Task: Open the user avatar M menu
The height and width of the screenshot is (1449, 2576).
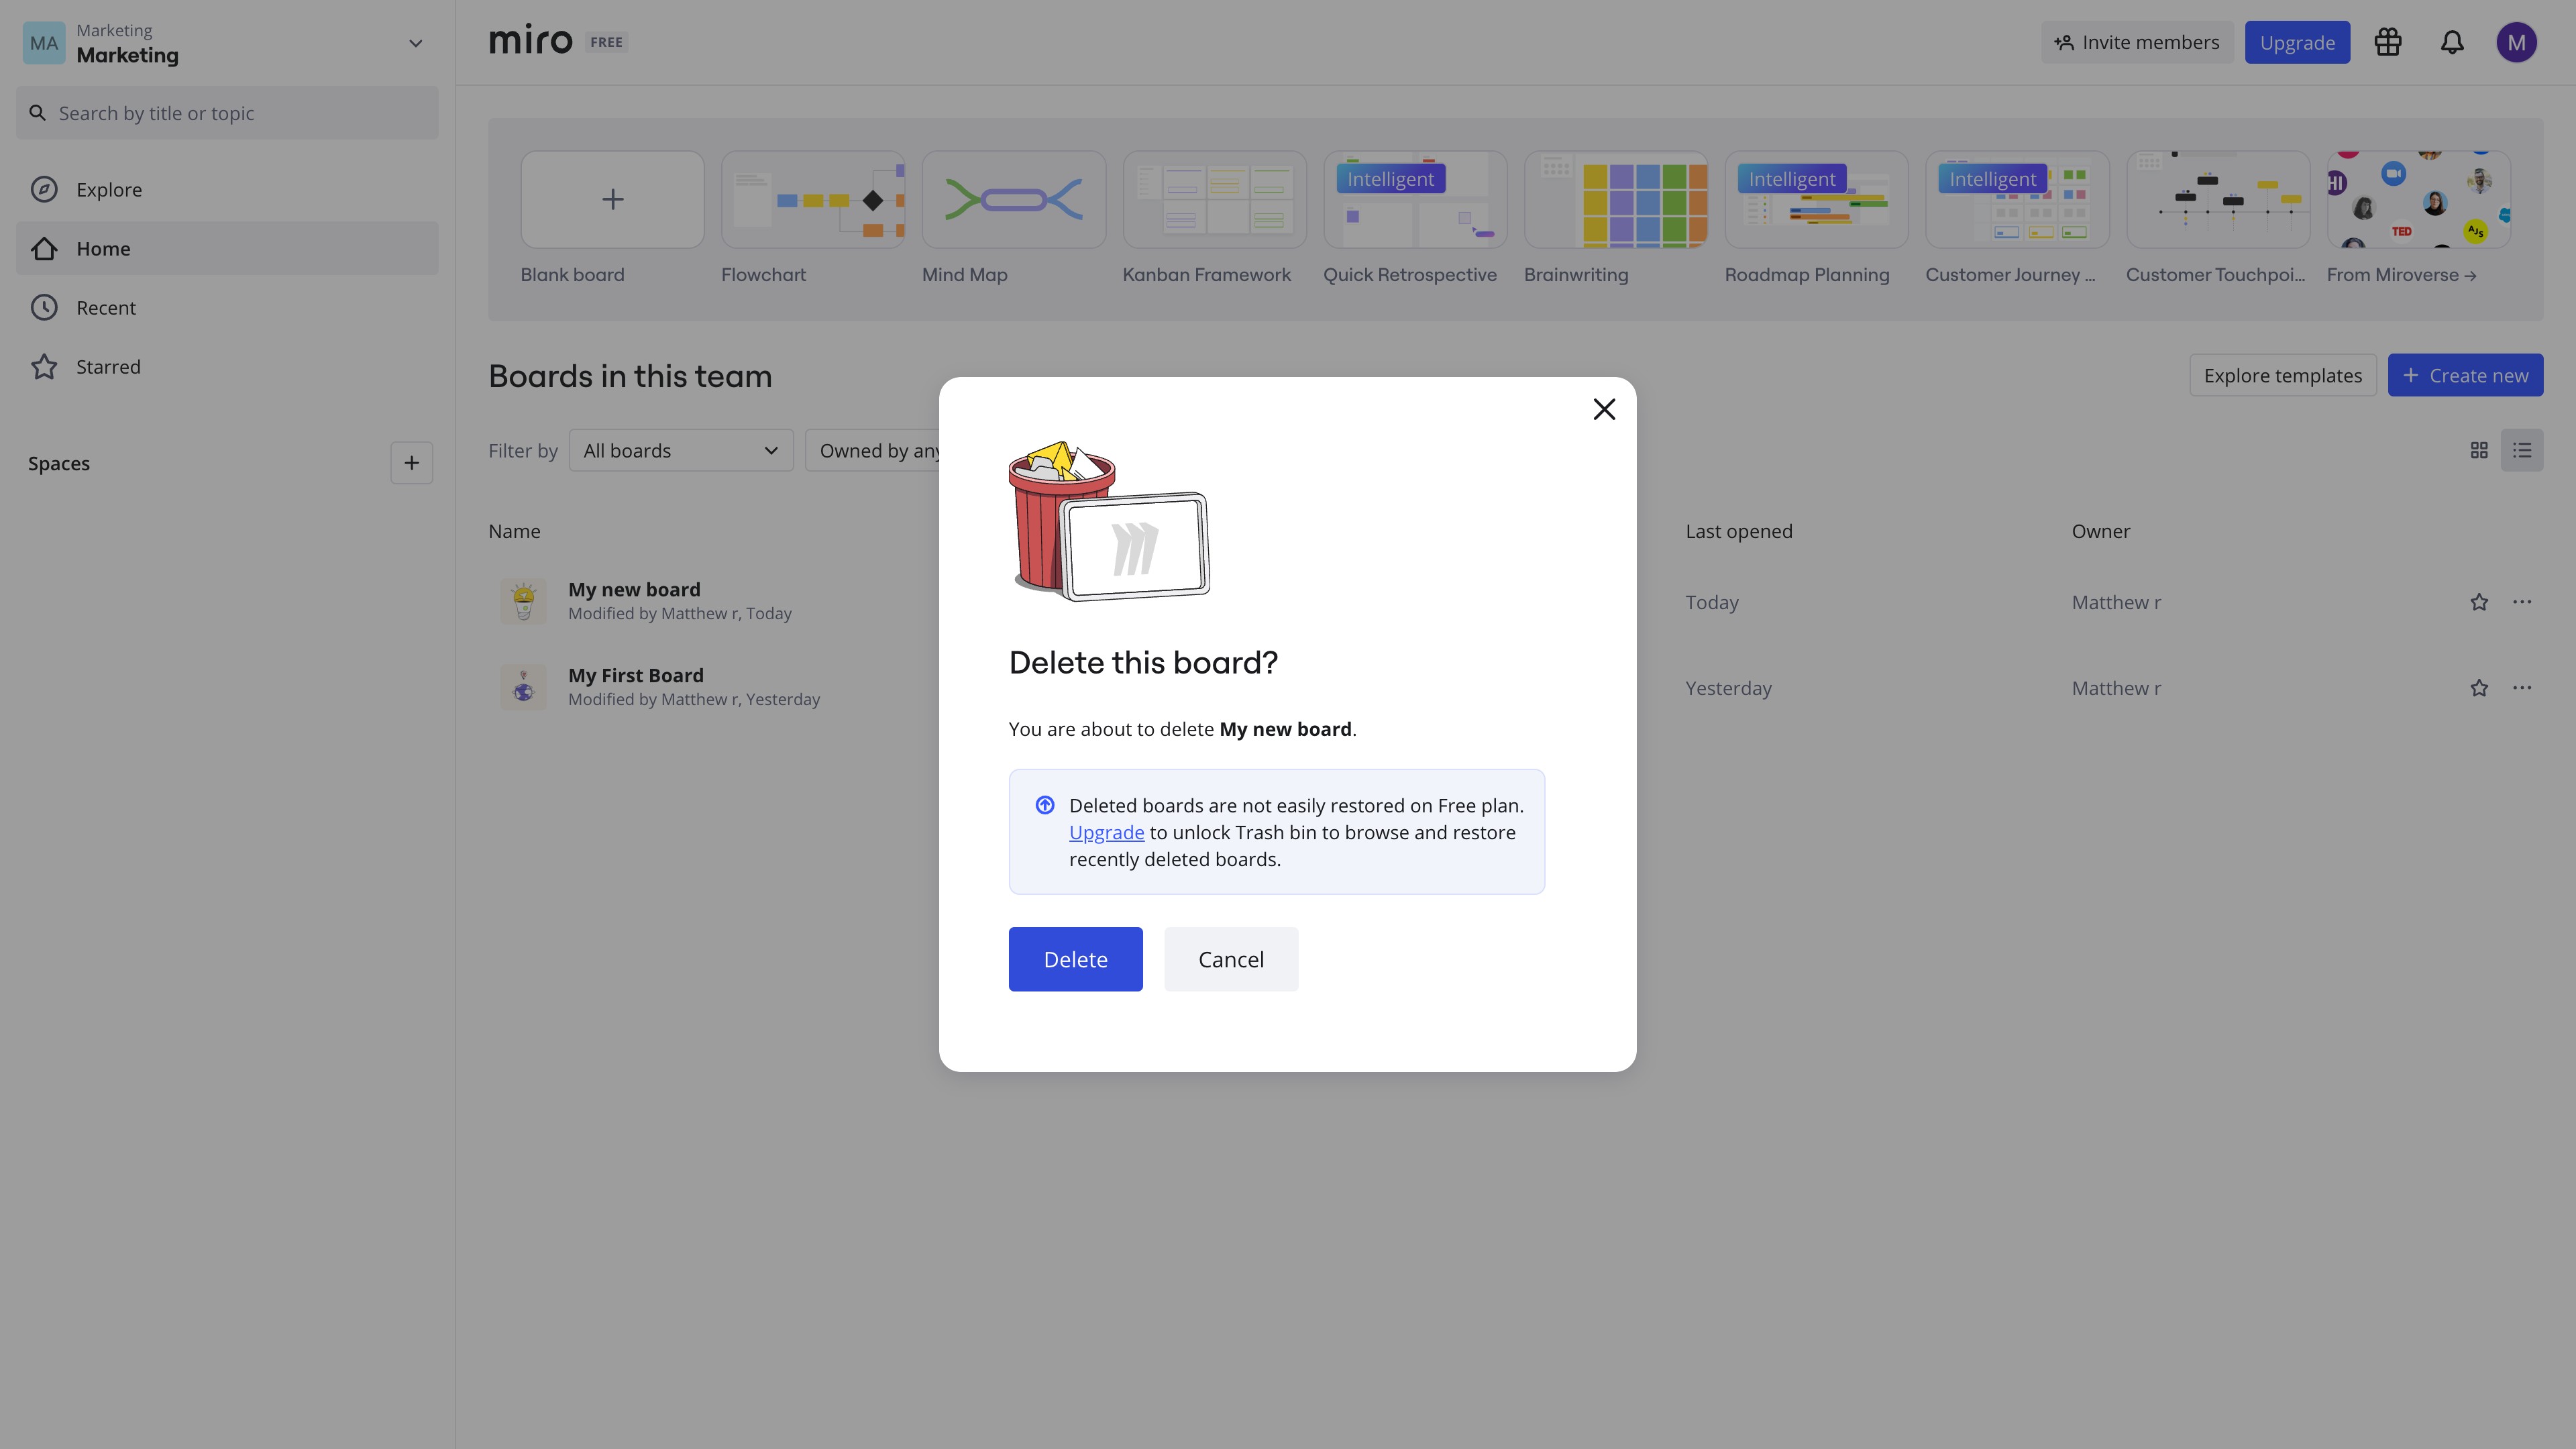Action: [2516, 42]
